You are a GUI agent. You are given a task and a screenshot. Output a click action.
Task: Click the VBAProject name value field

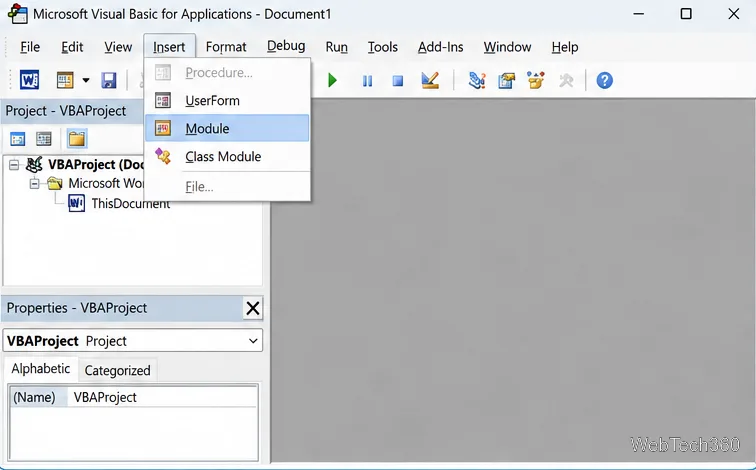[x=162, y=397]
